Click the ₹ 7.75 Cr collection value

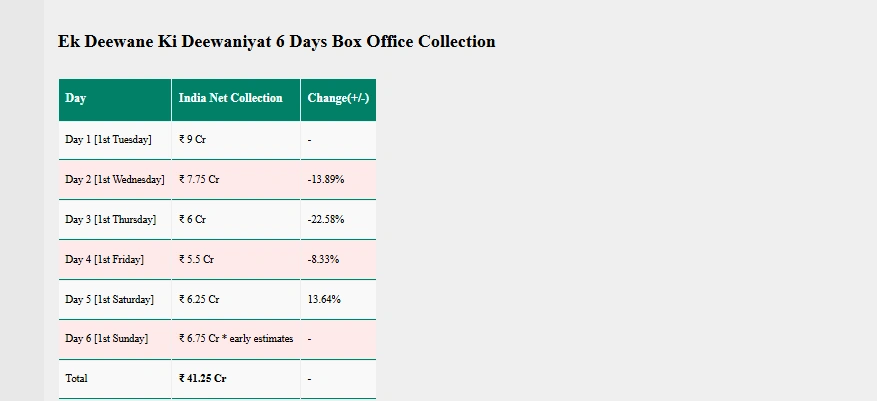[199, 180]
